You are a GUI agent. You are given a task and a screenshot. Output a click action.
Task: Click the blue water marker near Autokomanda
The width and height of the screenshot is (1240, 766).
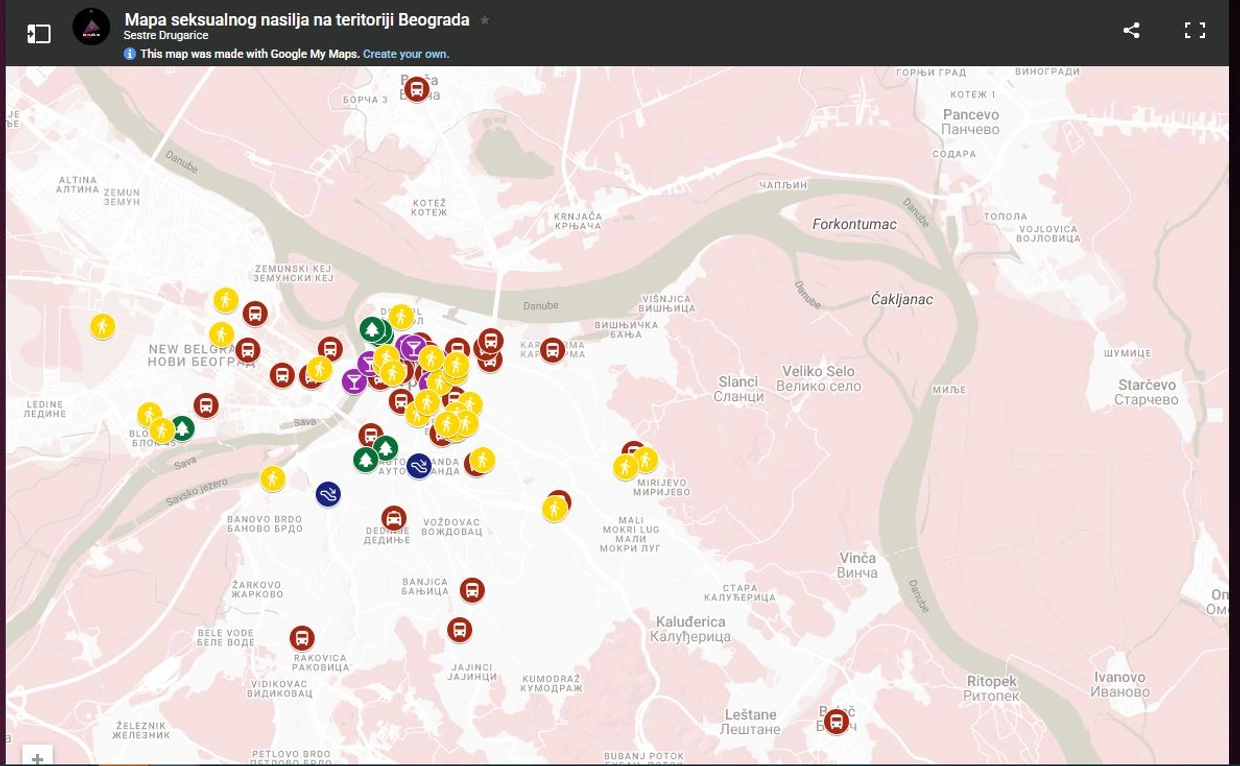[x=419, y=466]
